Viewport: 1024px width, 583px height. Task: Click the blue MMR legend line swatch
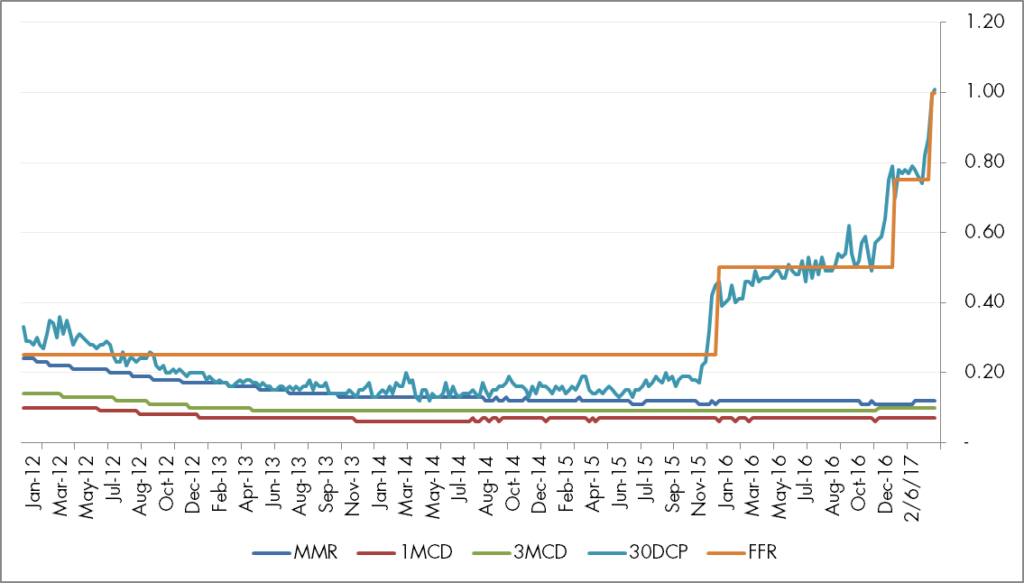[x=271, y=553]
